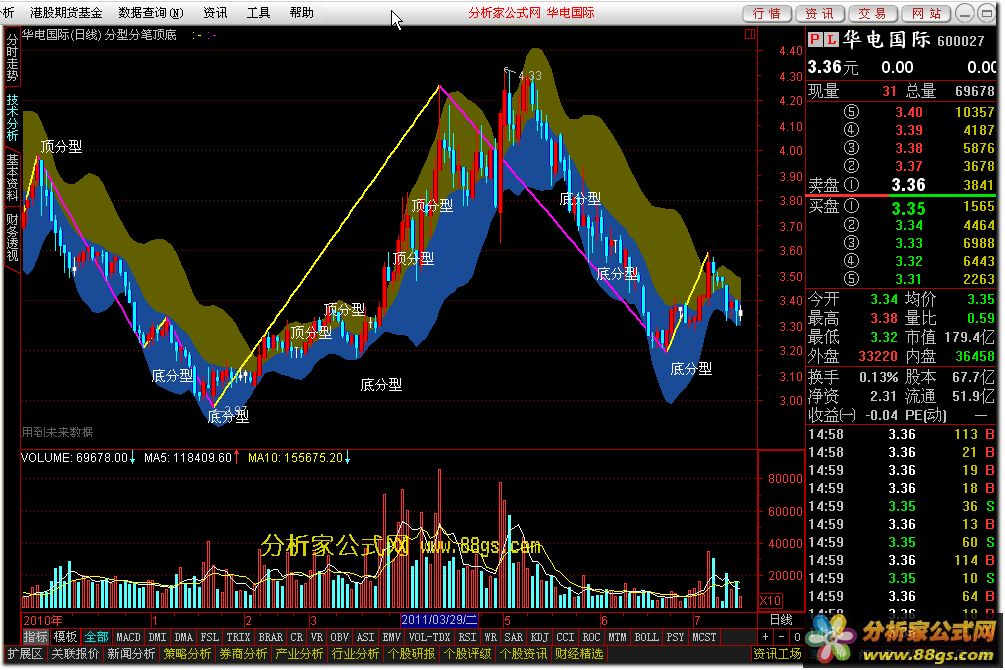Click the 资讯 button at top right

click(x=820, y=13)
